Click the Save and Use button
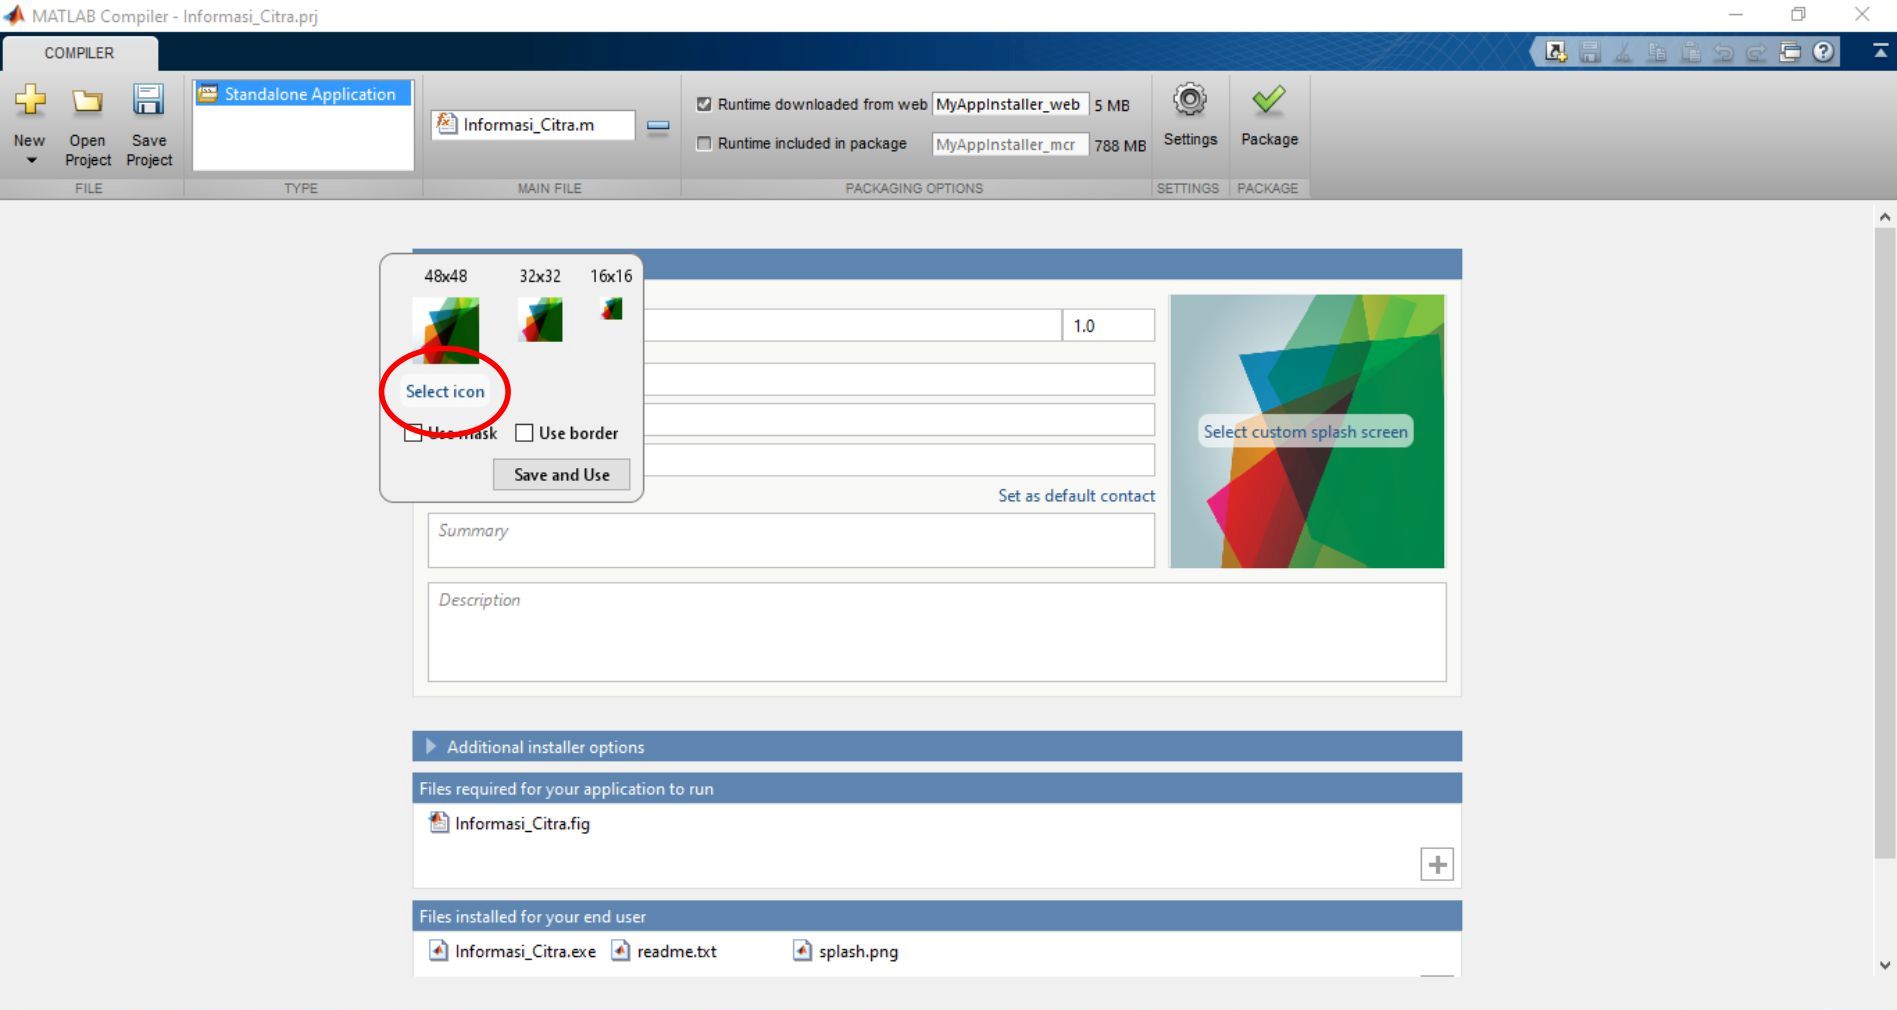This screenshot has width=1897, height=1010. click(x=561, y=475)
